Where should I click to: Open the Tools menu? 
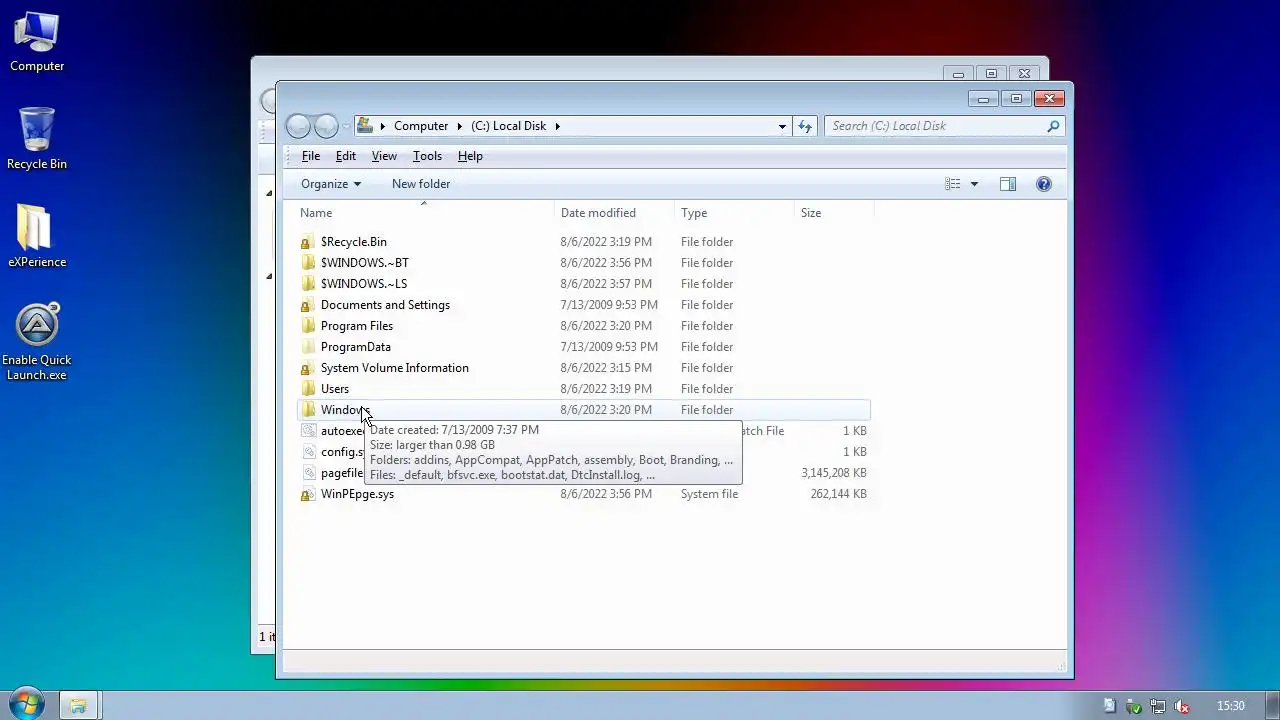click(x=427, y=156)
